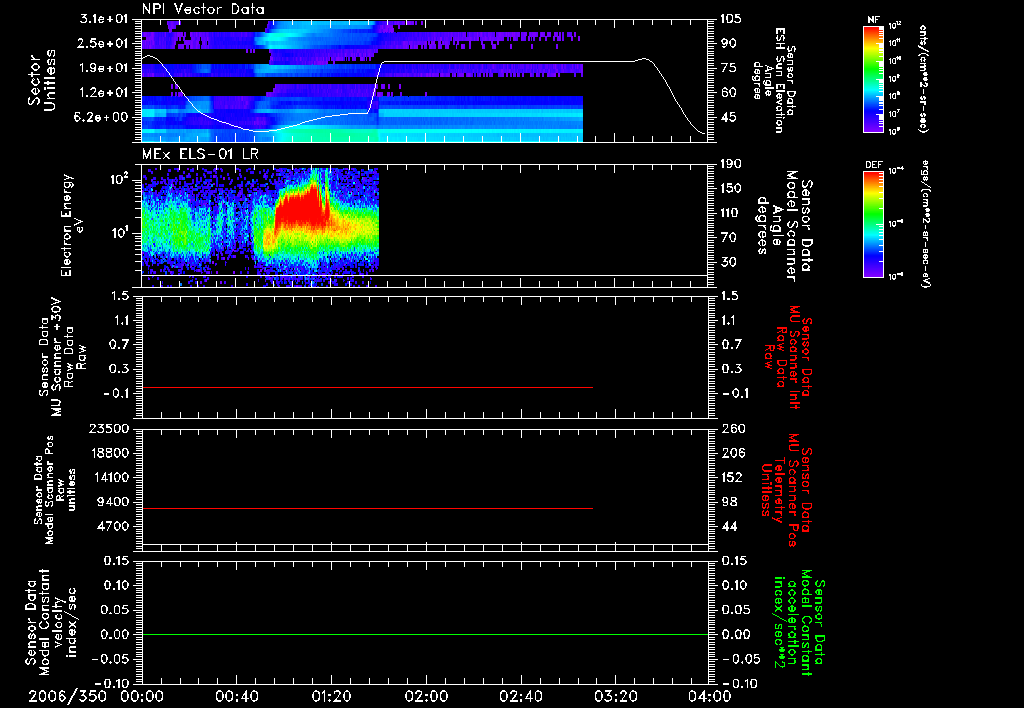Click the Sector Unitless axis title
The height and width of the screenshot is (708, 1024).
(42, 80)
